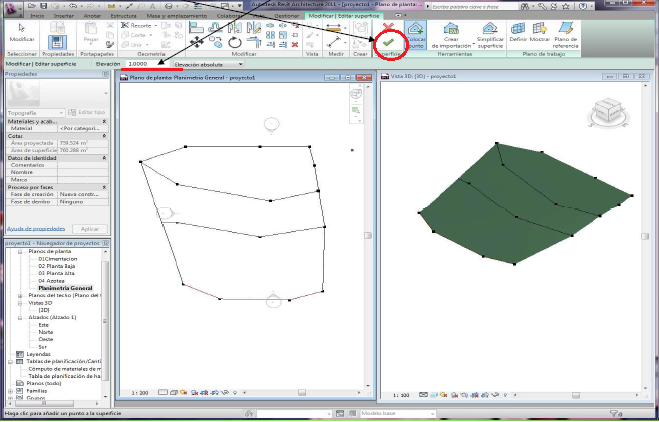Screen dimensions: 659x422
Task: Click the Ayuda de propiedades link
Action: tap(36, 229)
